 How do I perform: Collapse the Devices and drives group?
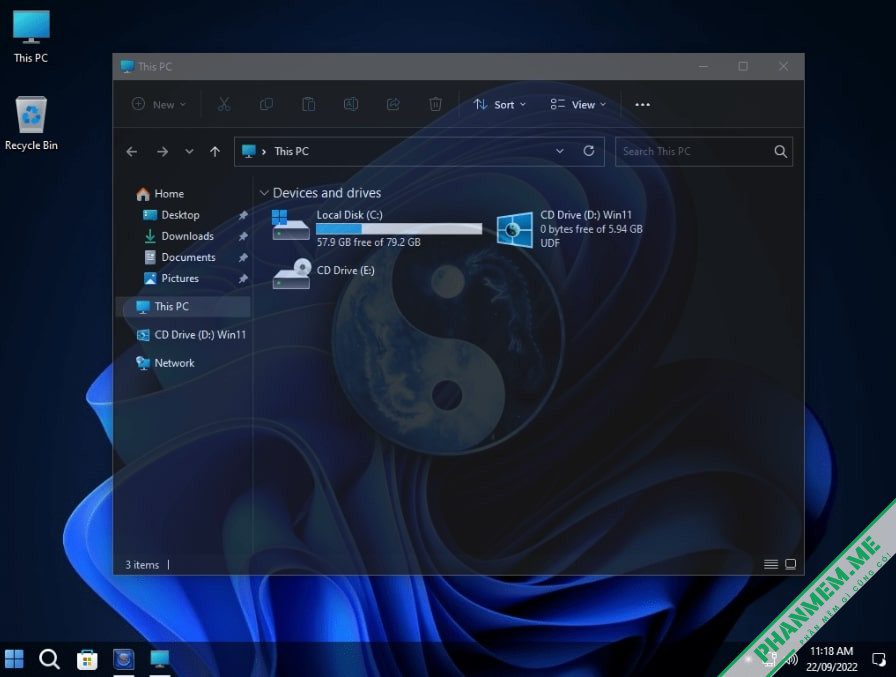point(264,193)
